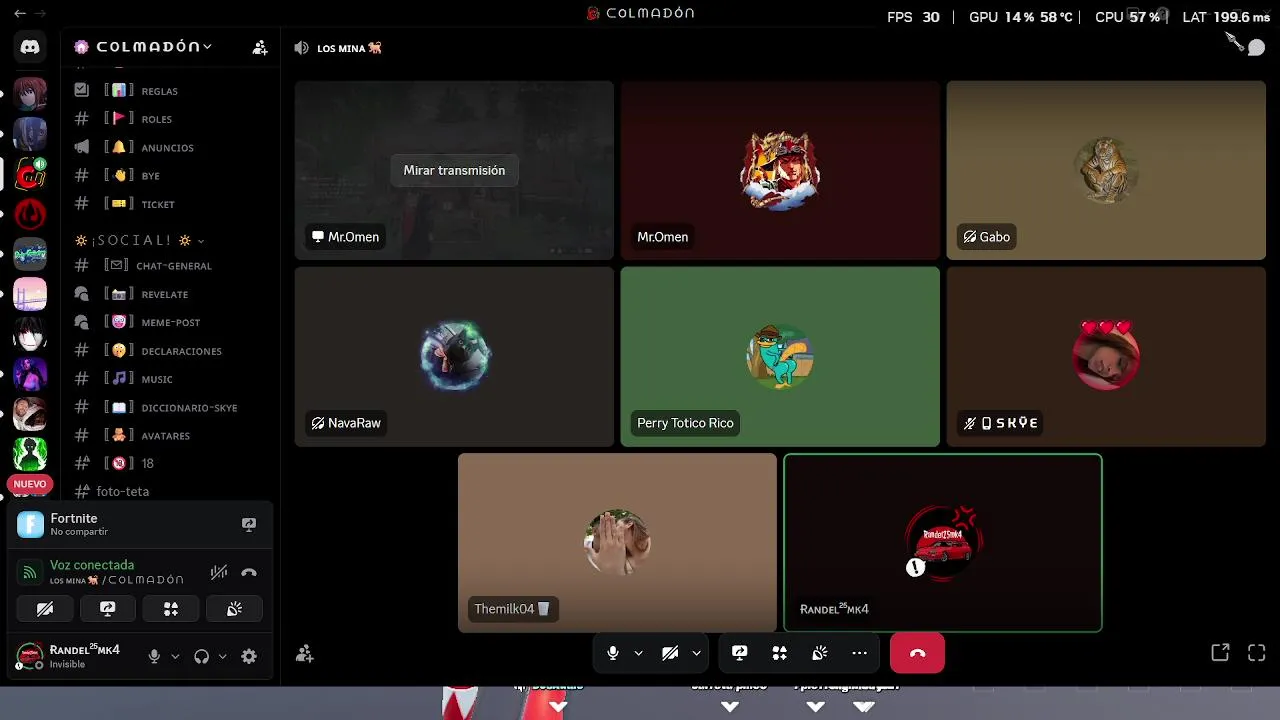Image resolution: width=1280 pixels, height=720 pixels.
Task: Share Fortnite screen from activity panel
Action: pyautogui.click(x=249, y=524)
